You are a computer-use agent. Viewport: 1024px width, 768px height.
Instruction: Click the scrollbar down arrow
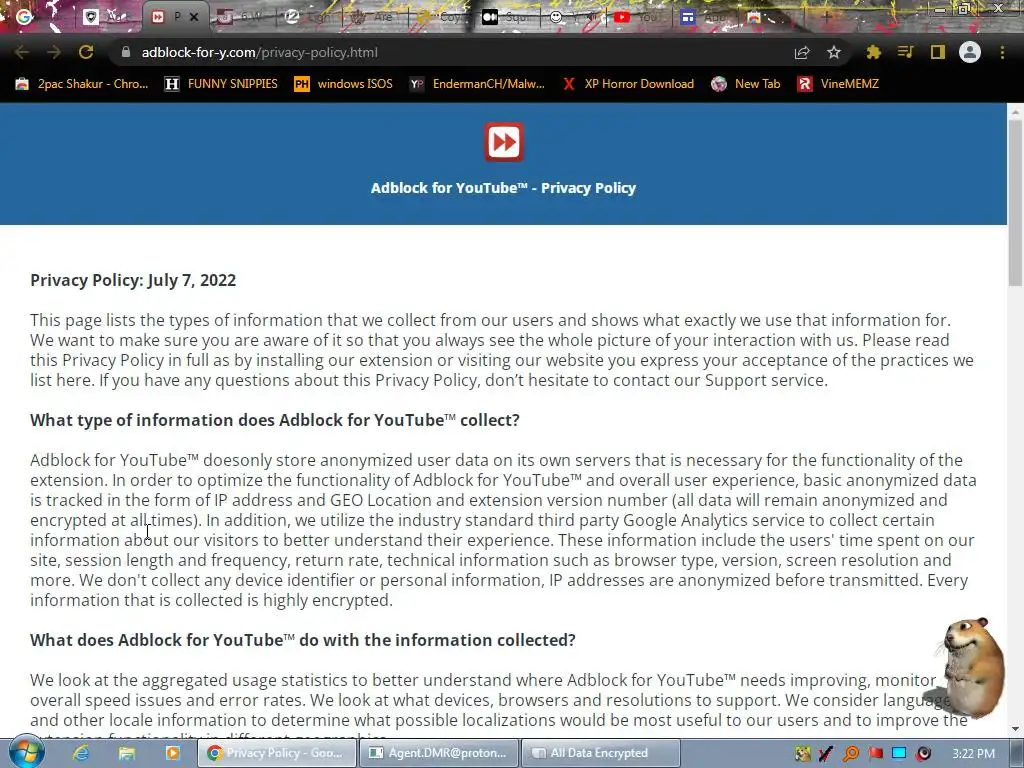[1015, 729]
